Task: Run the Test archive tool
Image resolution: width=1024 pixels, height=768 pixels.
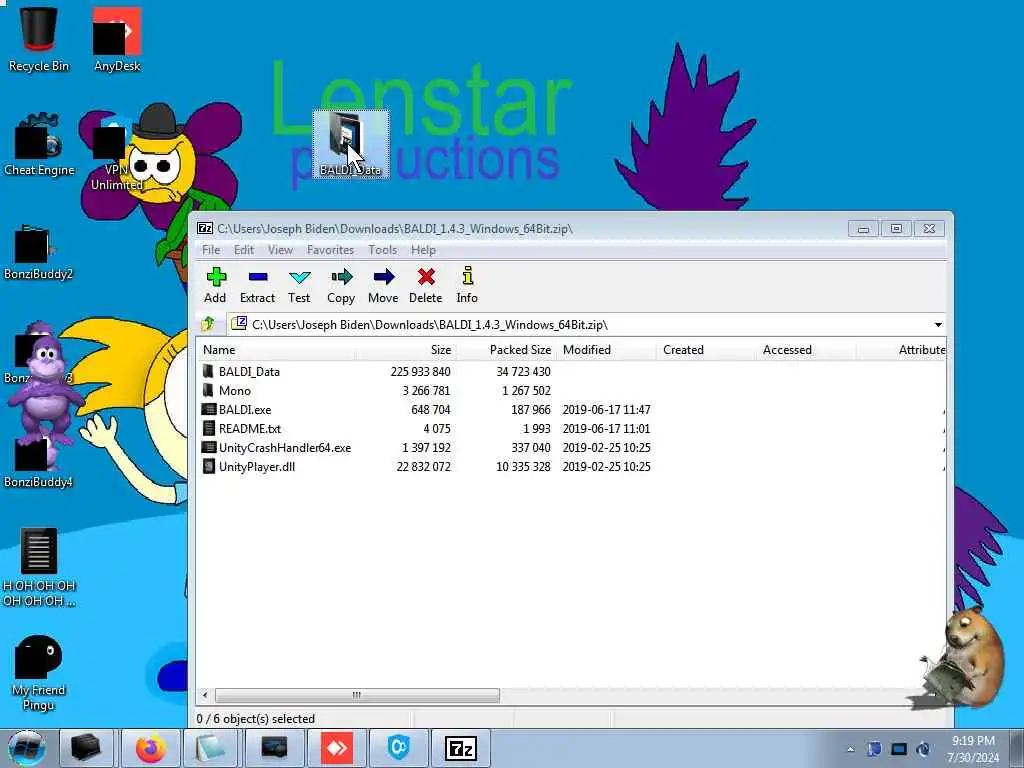Action: [299, 285]
